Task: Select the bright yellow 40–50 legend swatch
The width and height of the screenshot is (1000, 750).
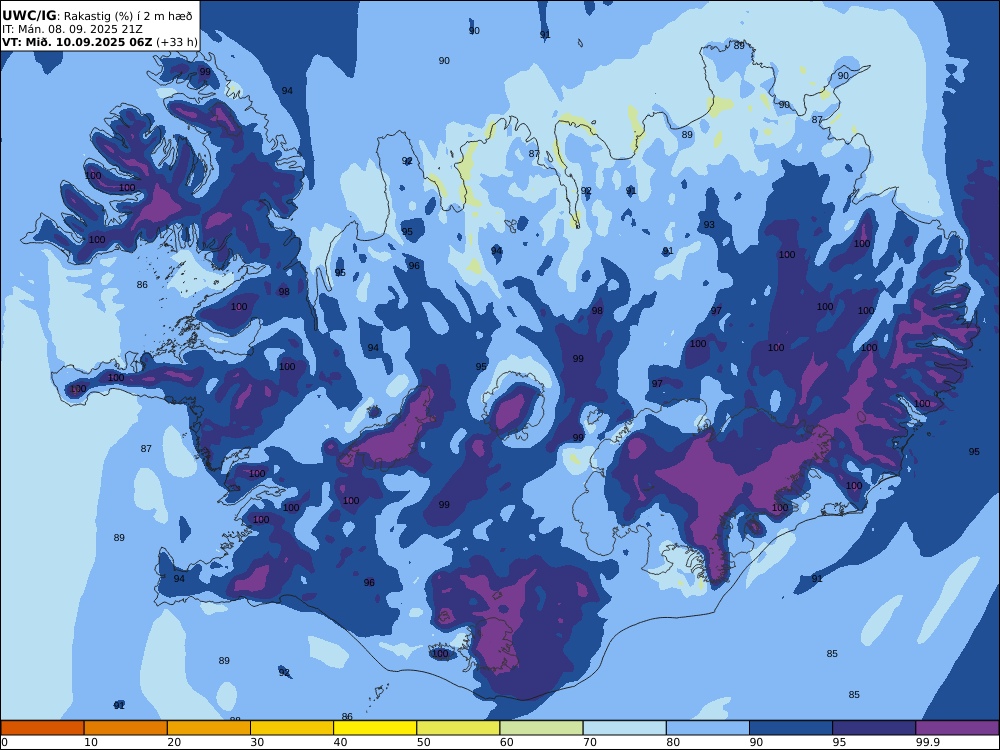Action: point(375,728)
